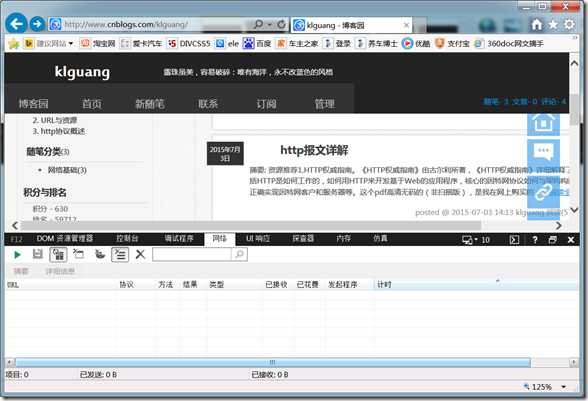
Task: Clear browser cache icon in network toolbar
Action: 78,254
